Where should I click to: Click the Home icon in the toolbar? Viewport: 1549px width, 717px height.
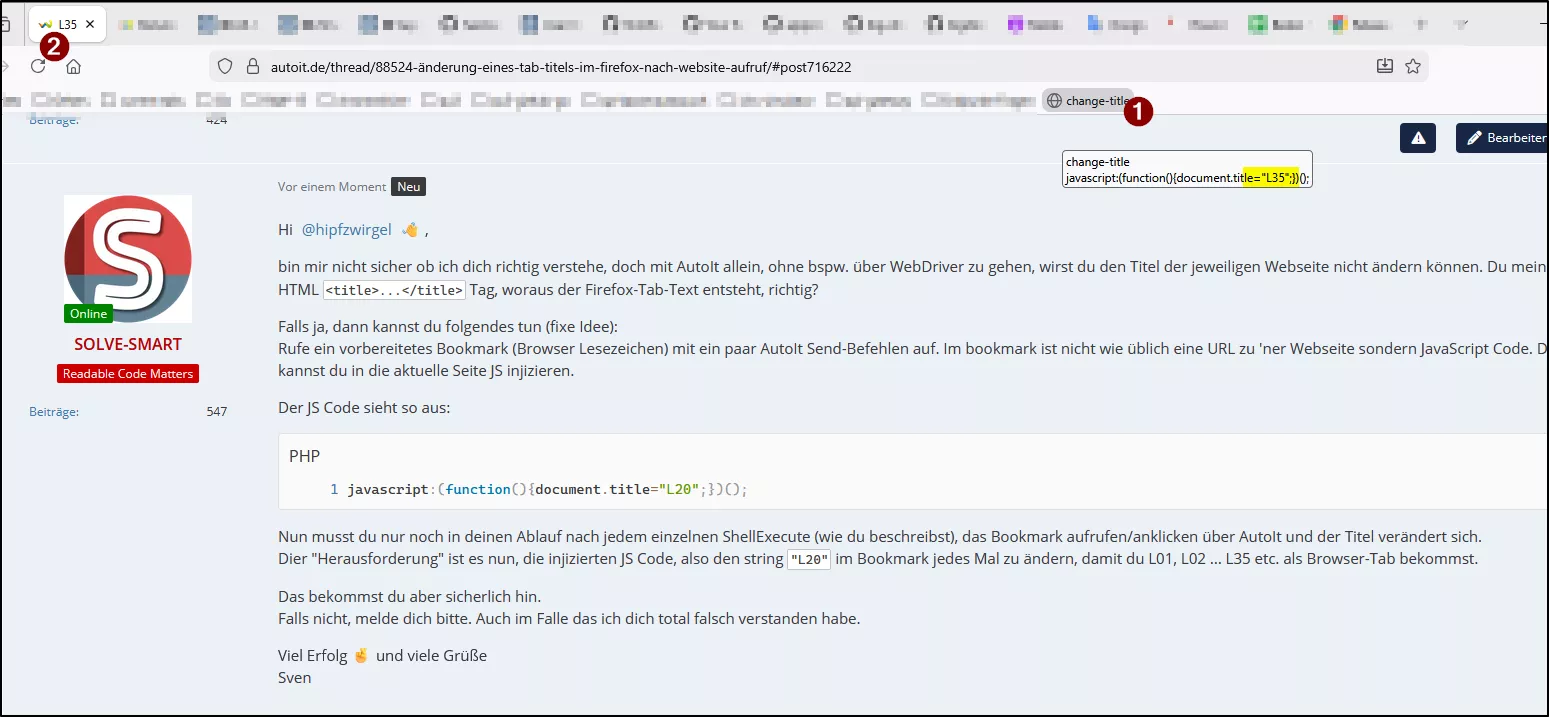click(x=73, y=67)
